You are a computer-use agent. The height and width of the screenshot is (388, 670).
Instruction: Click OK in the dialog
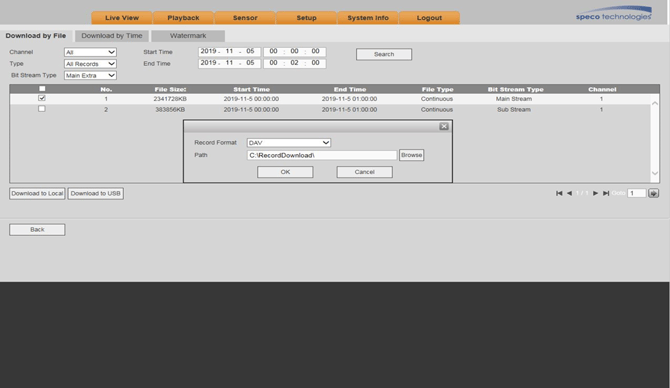click(x=285, y=172)
